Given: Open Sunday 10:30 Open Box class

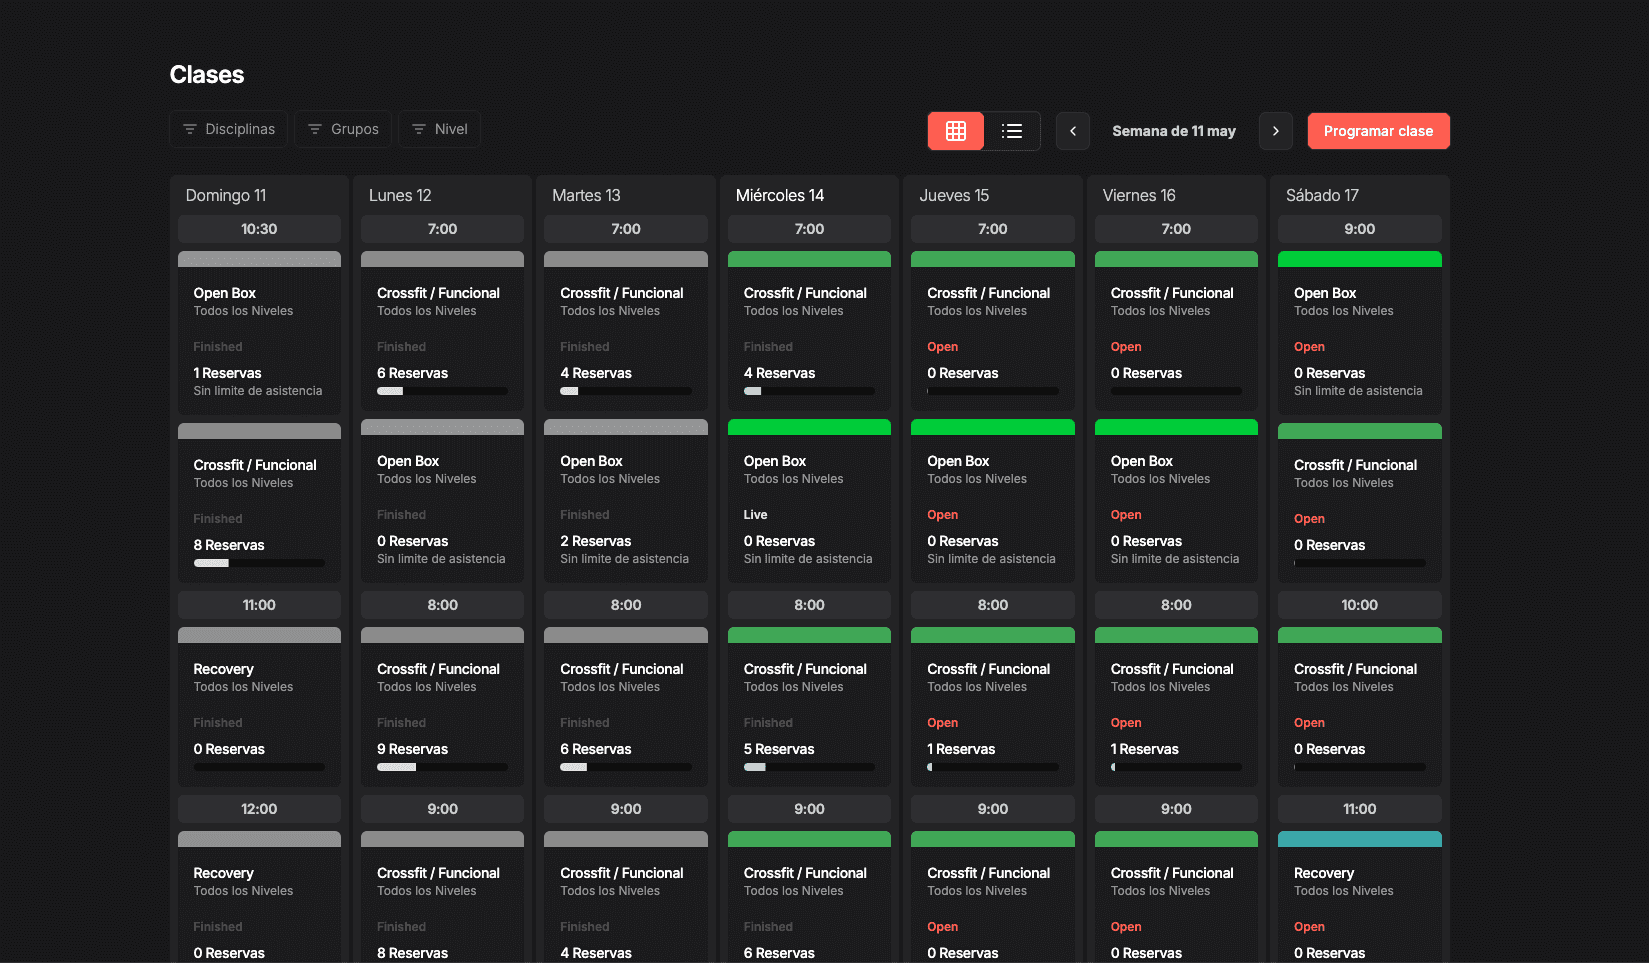Looking at the screenshot, I should pos(259,333).
